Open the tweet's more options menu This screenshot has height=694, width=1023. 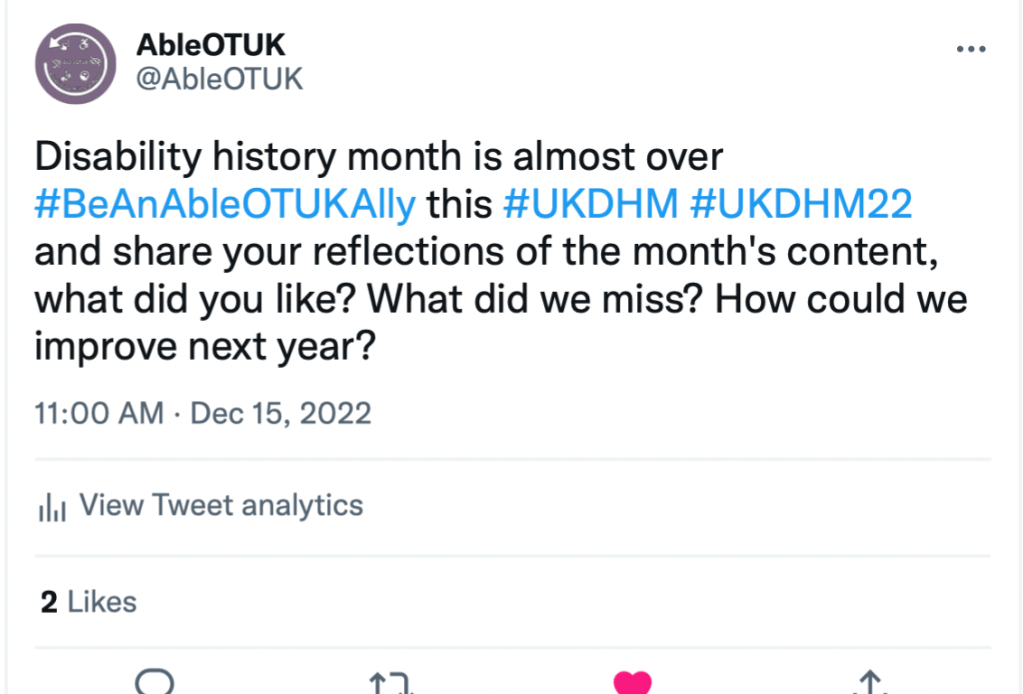pos(970,49)
